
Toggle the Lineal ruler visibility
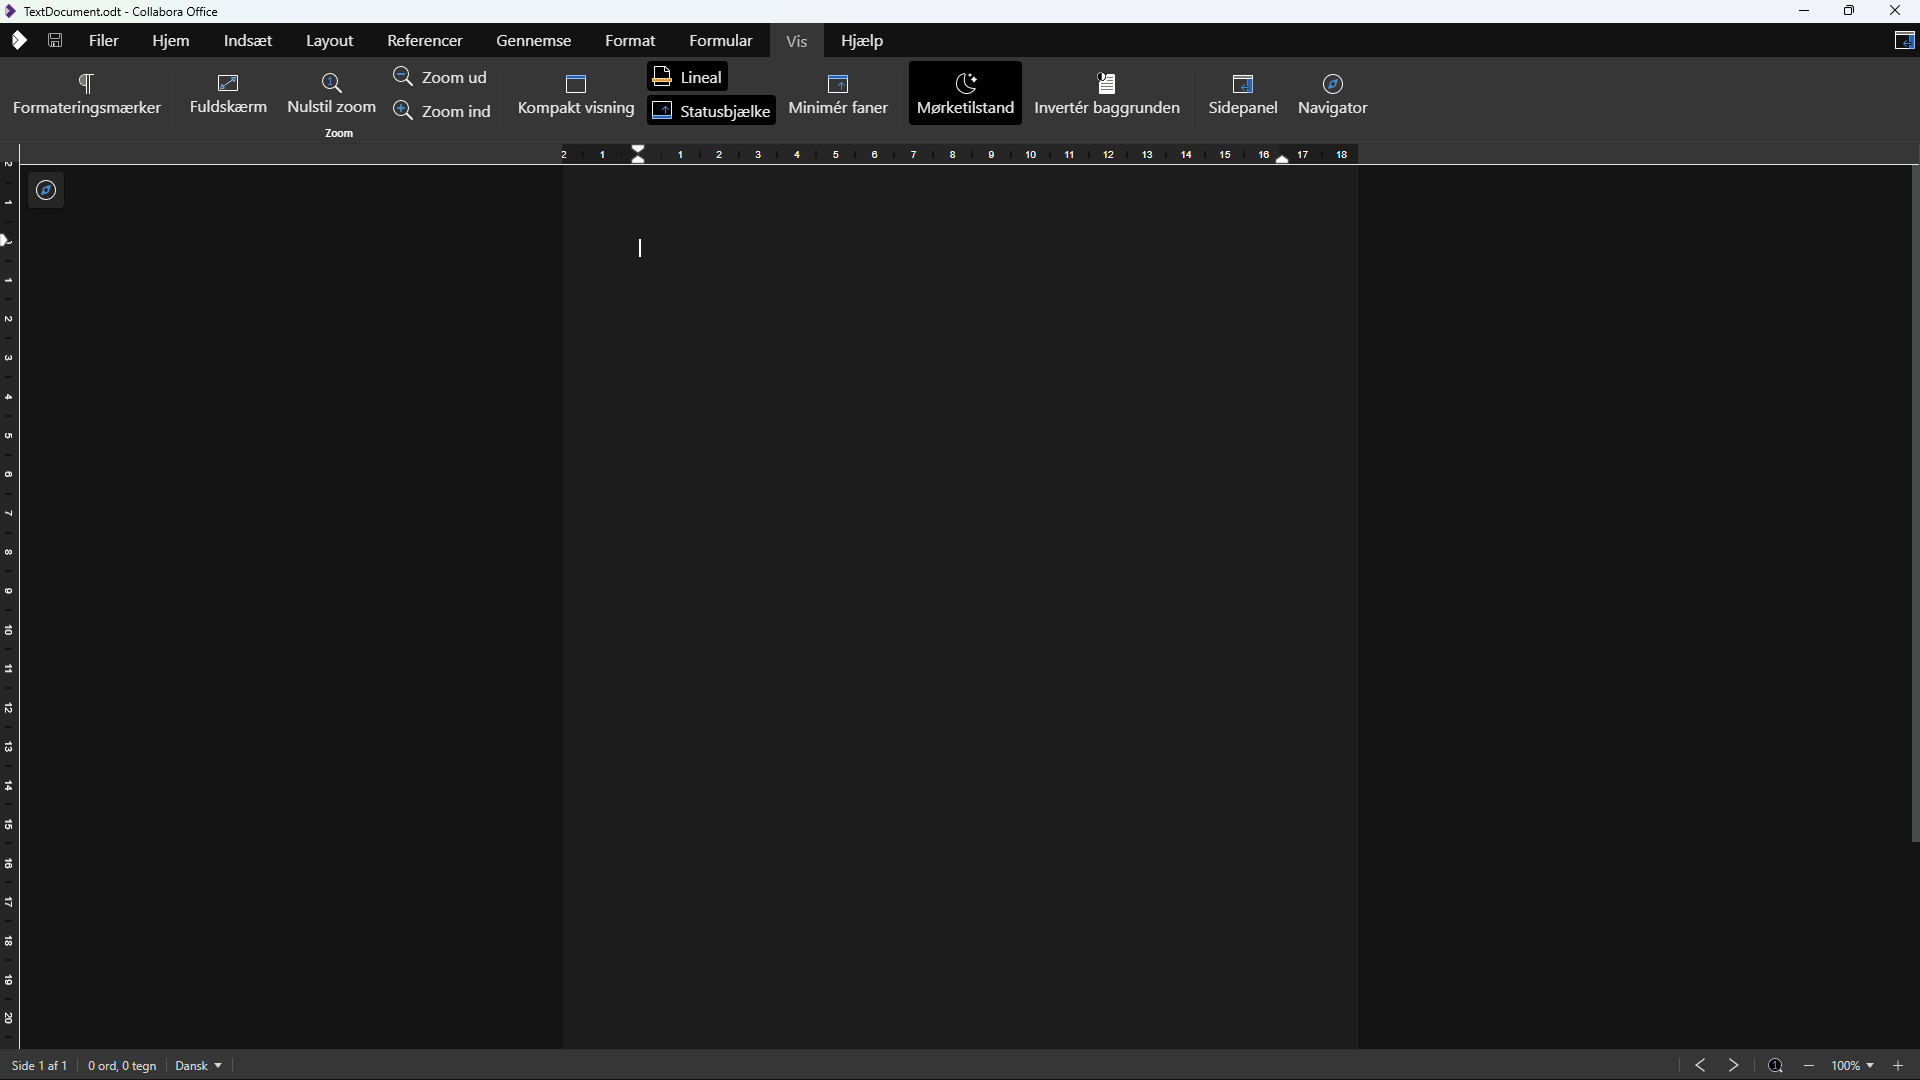click(687, 76)
